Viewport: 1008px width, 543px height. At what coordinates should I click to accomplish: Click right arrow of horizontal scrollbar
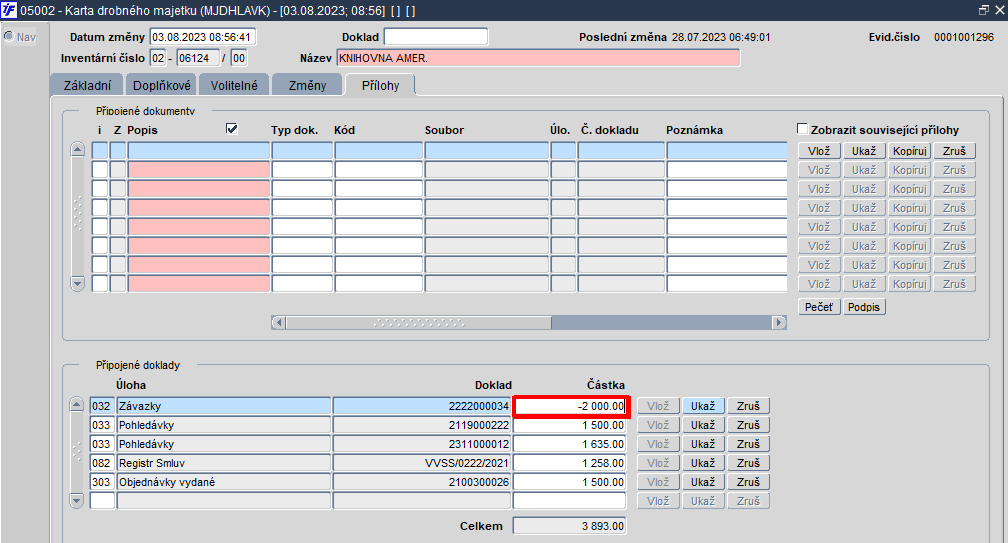pyautogui.click(x=779, y=323)
